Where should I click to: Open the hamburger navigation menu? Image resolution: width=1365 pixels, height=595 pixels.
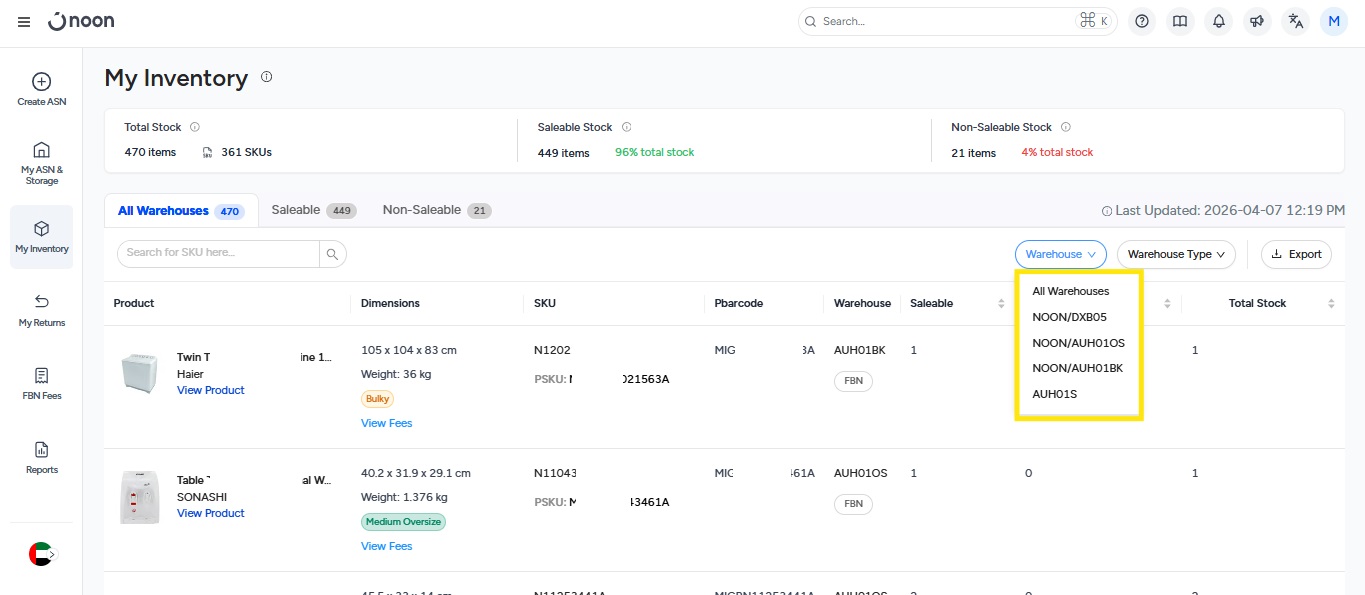(x=24, y=22)
